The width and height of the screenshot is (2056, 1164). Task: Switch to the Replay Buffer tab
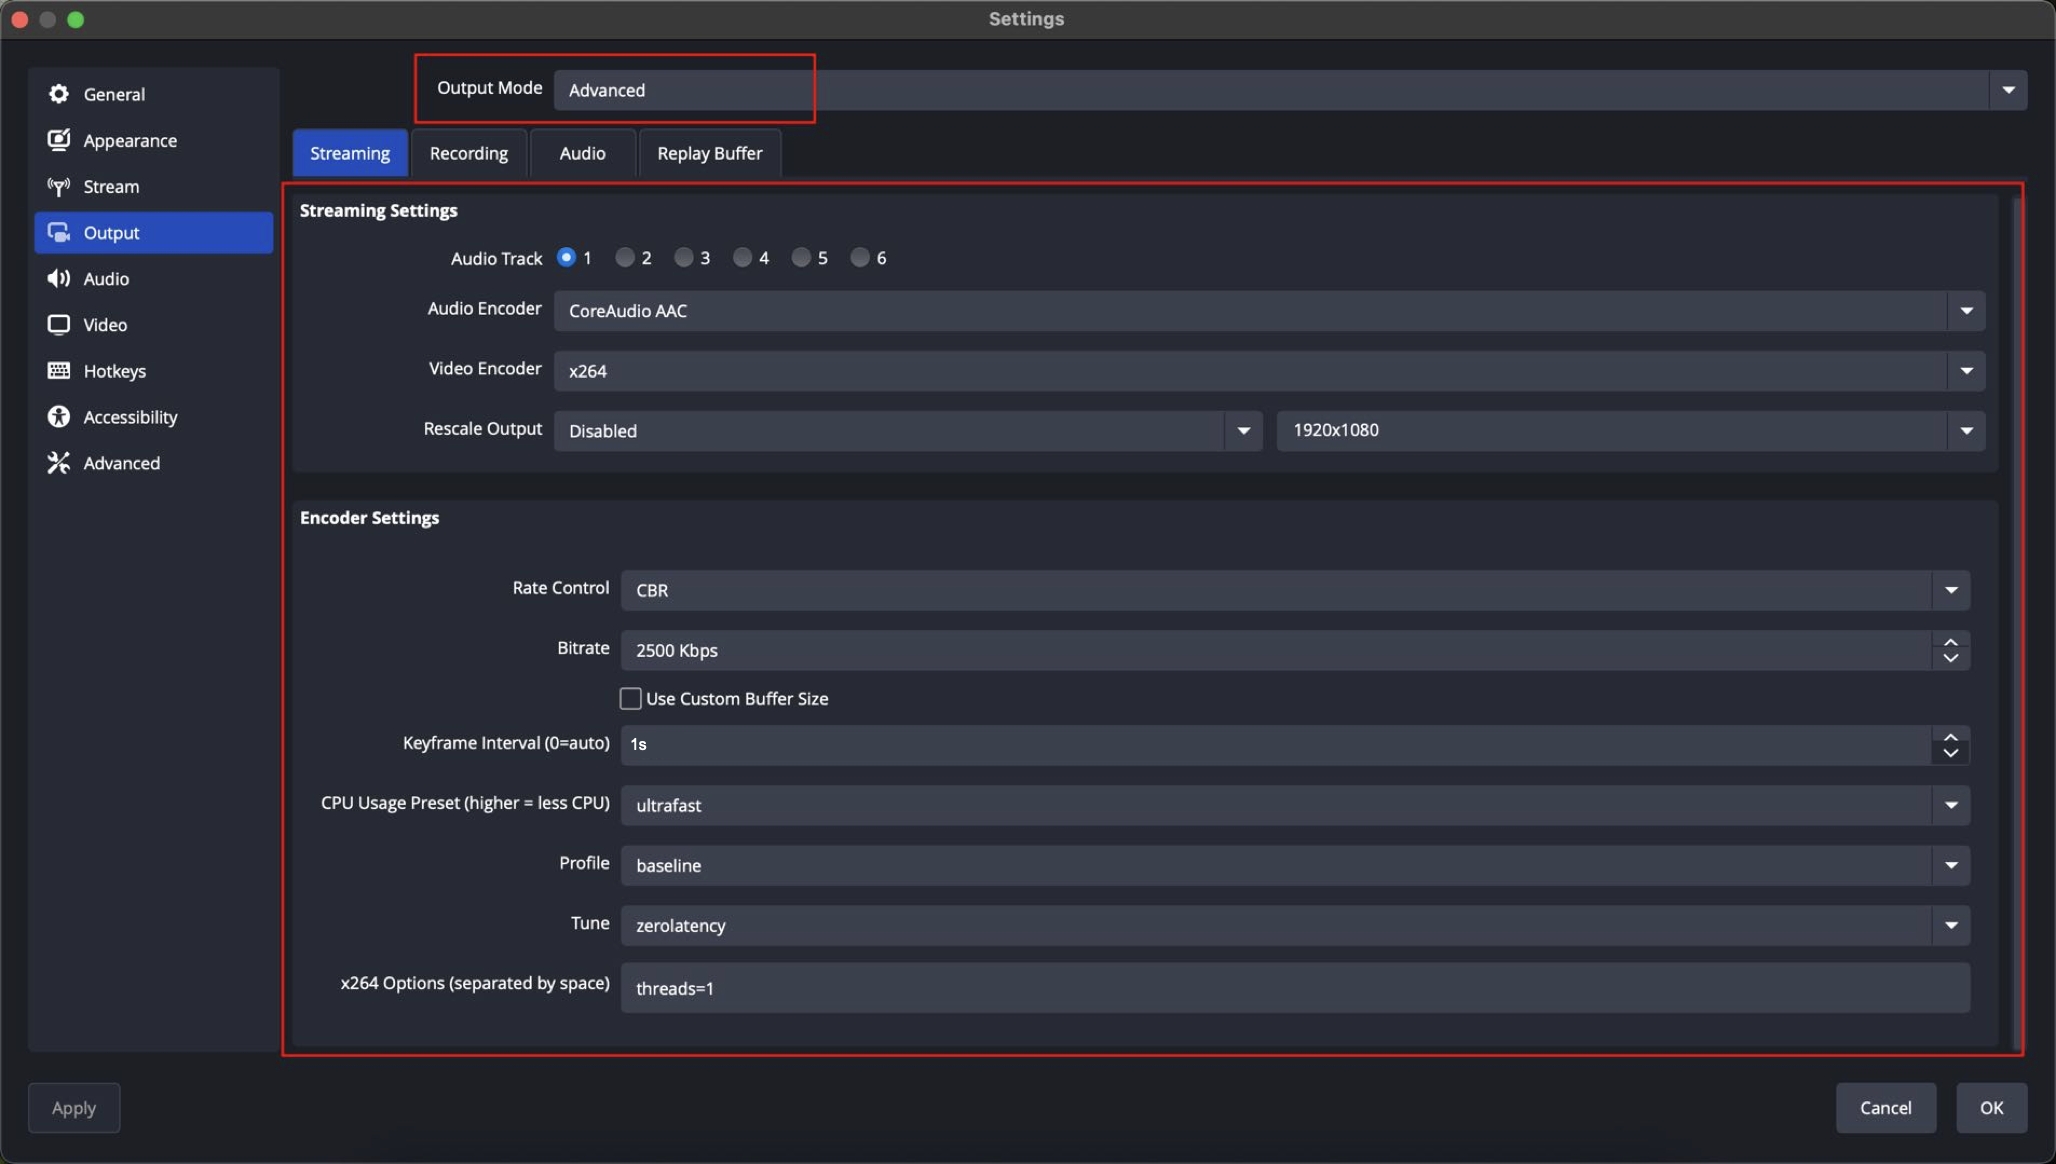point(709,153)
